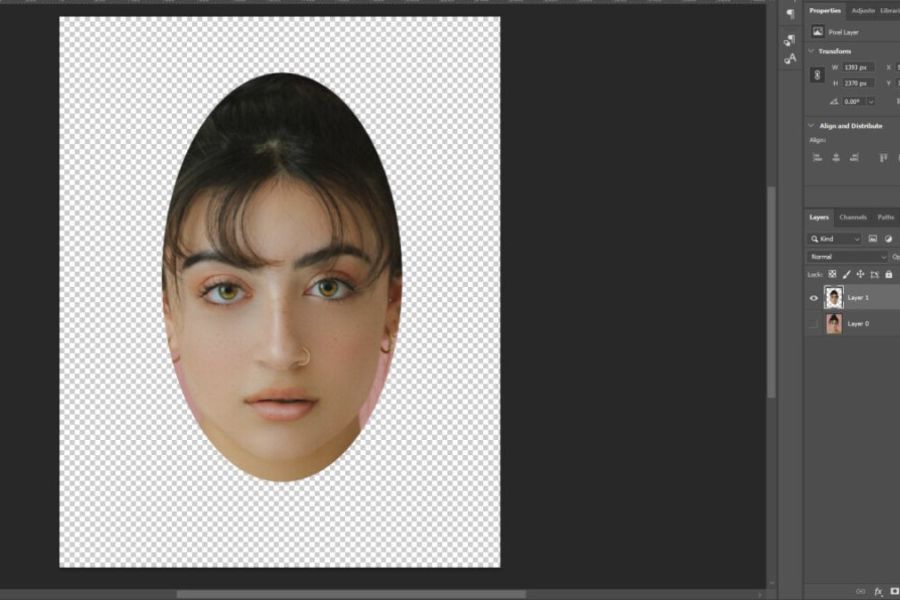Lock layer position with move icon
This screenshot has width=900, height=600.
click(860, 274)
